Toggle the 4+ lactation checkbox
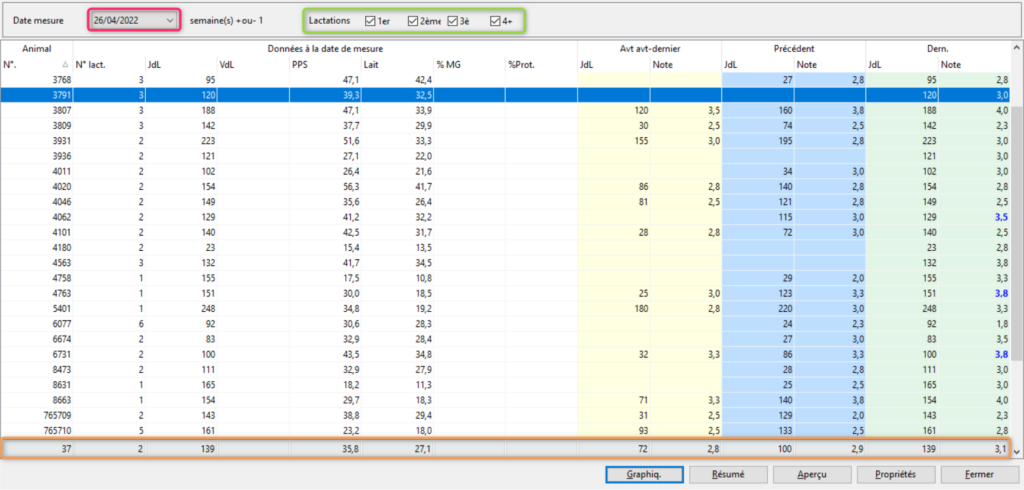The height and width of the screenshot is (490, 1024). pyautogui.click(x=495, y=20)
